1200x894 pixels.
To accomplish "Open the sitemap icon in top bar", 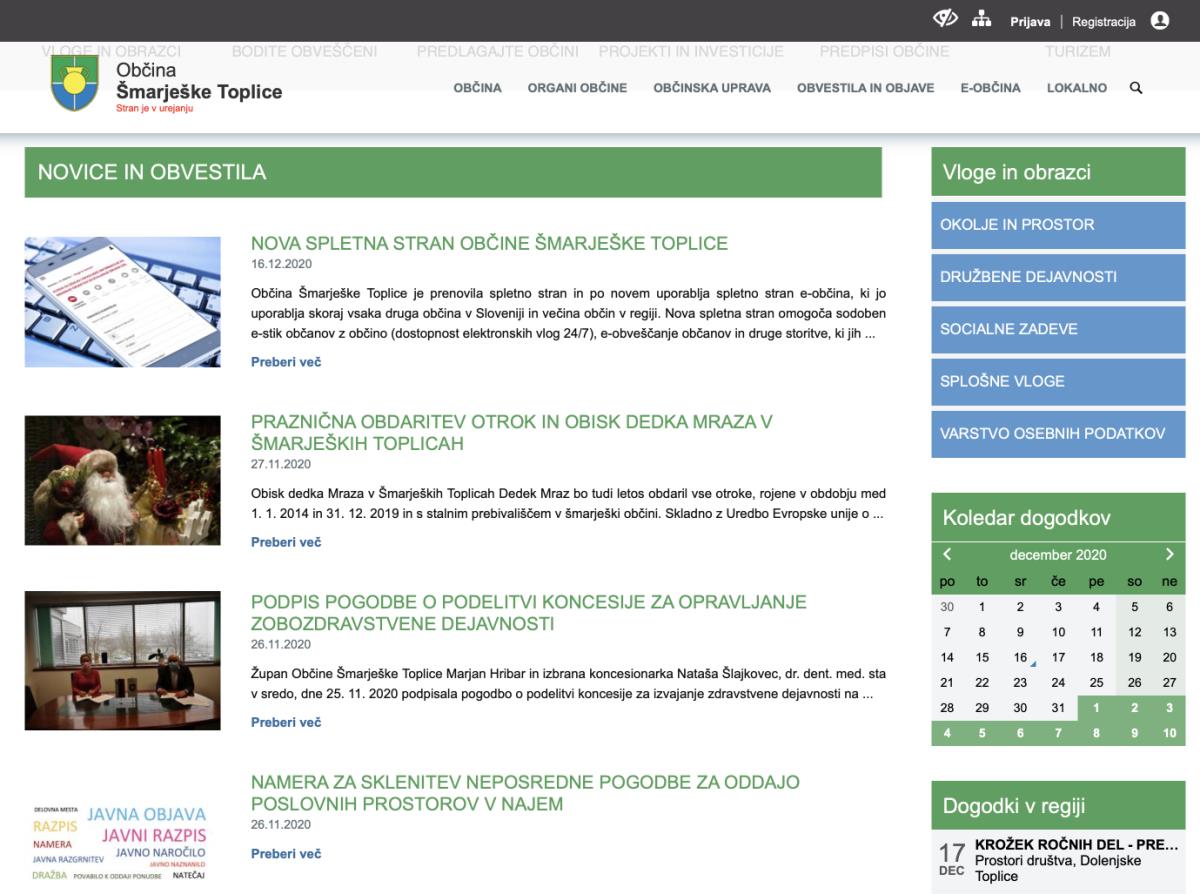I will tap(981, 20).
